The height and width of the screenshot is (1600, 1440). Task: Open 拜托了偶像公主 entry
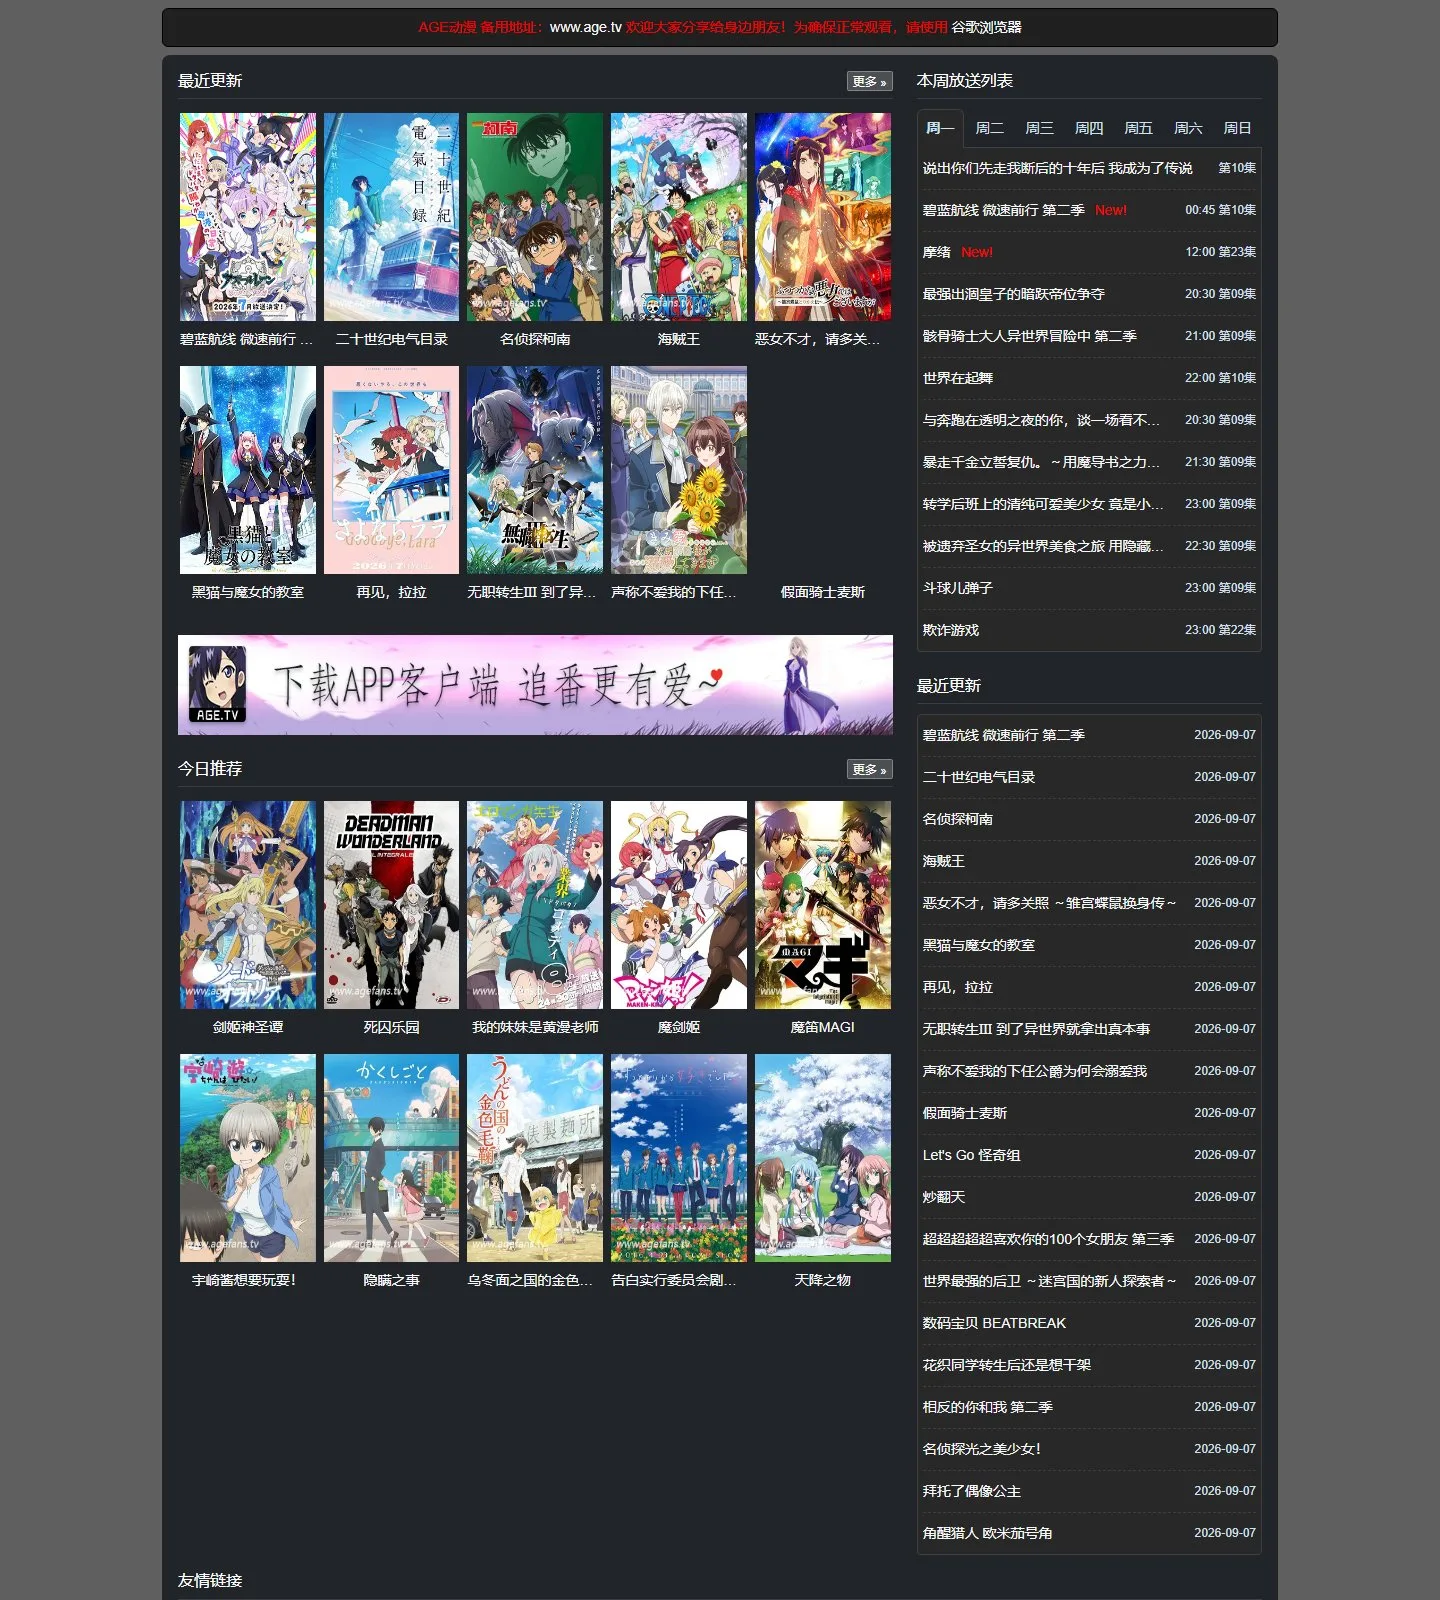pyautogui.click(x=971, y=1491)
